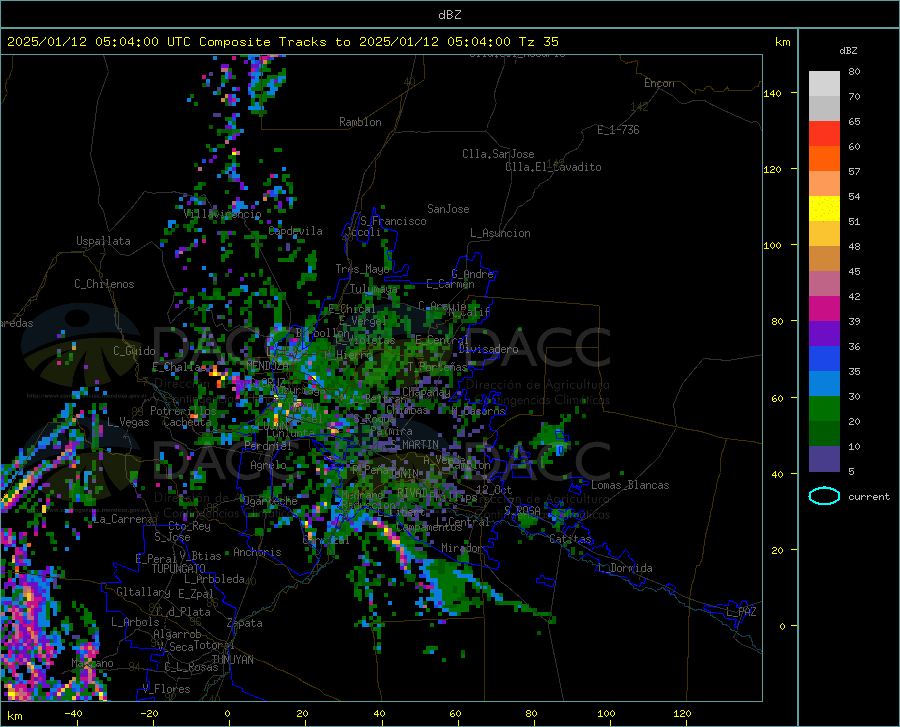Click the -40 km horizontal axis tick
This screenshot has width=900, height=727.
point(73,714)
